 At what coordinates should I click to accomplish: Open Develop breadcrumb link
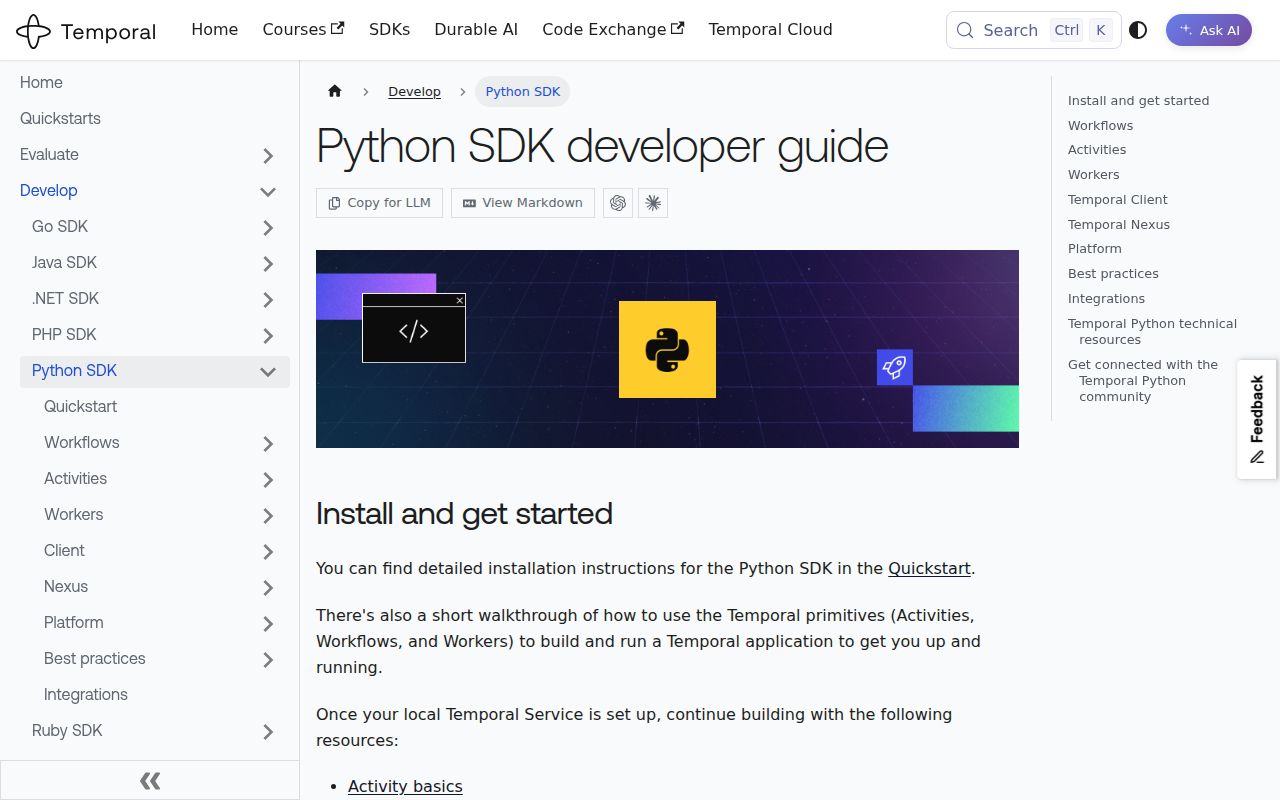click(414, 91)
